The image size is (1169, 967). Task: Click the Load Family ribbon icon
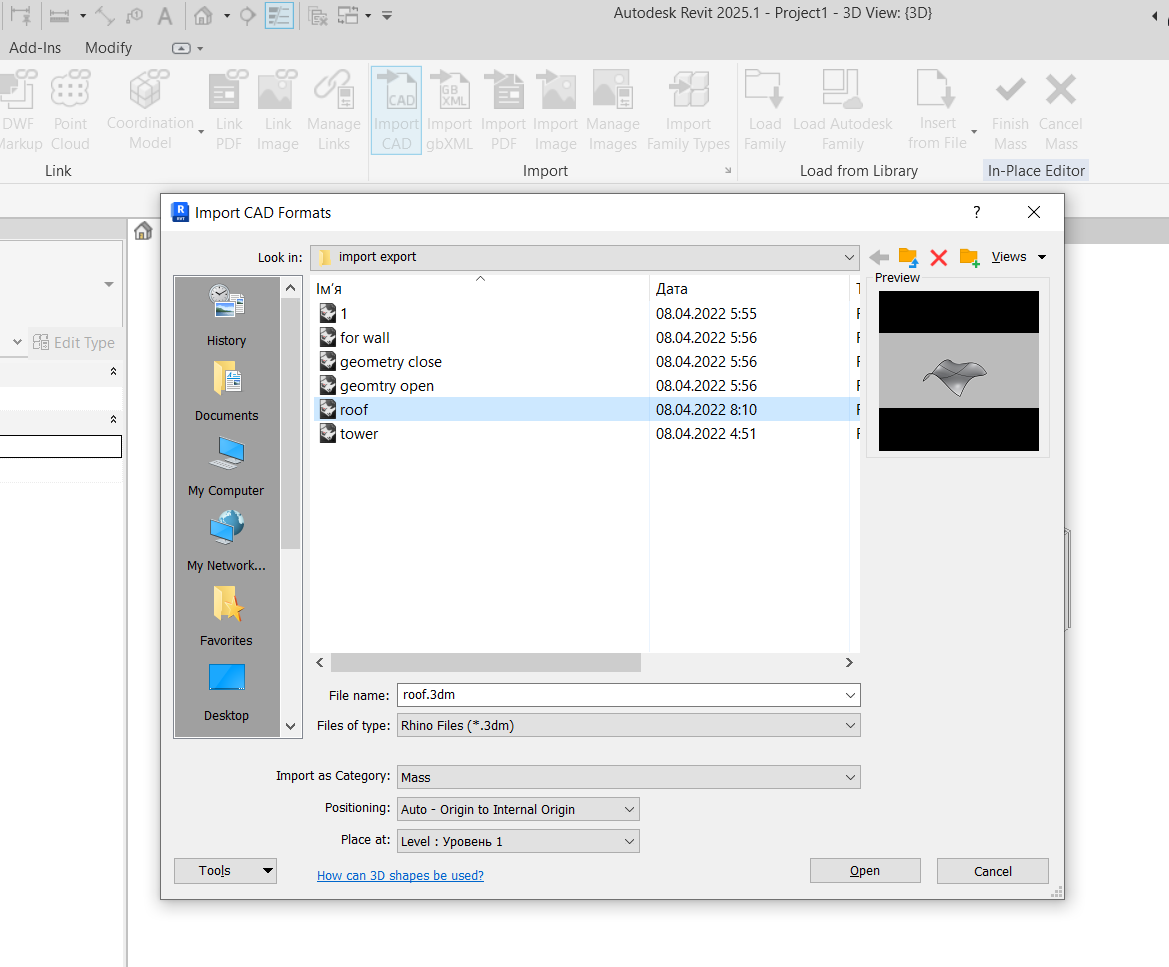(764, 110)
